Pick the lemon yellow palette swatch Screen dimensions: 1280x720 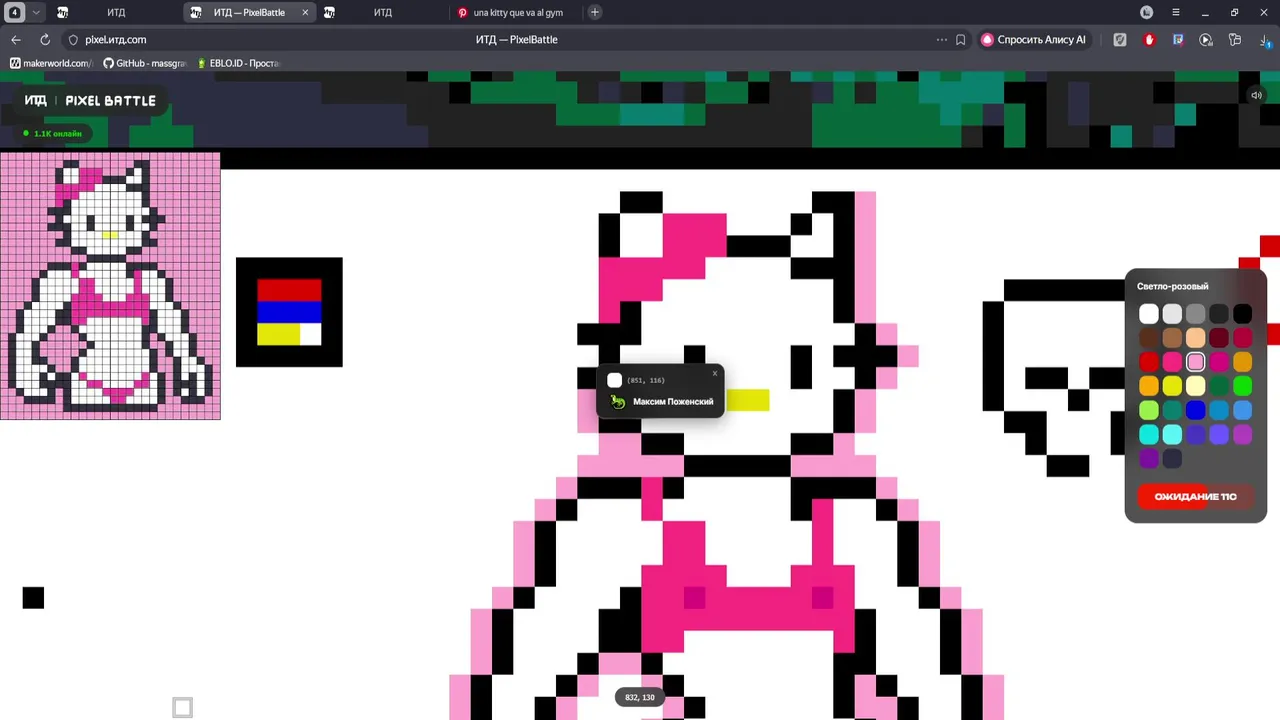(x=1172, y=386)
